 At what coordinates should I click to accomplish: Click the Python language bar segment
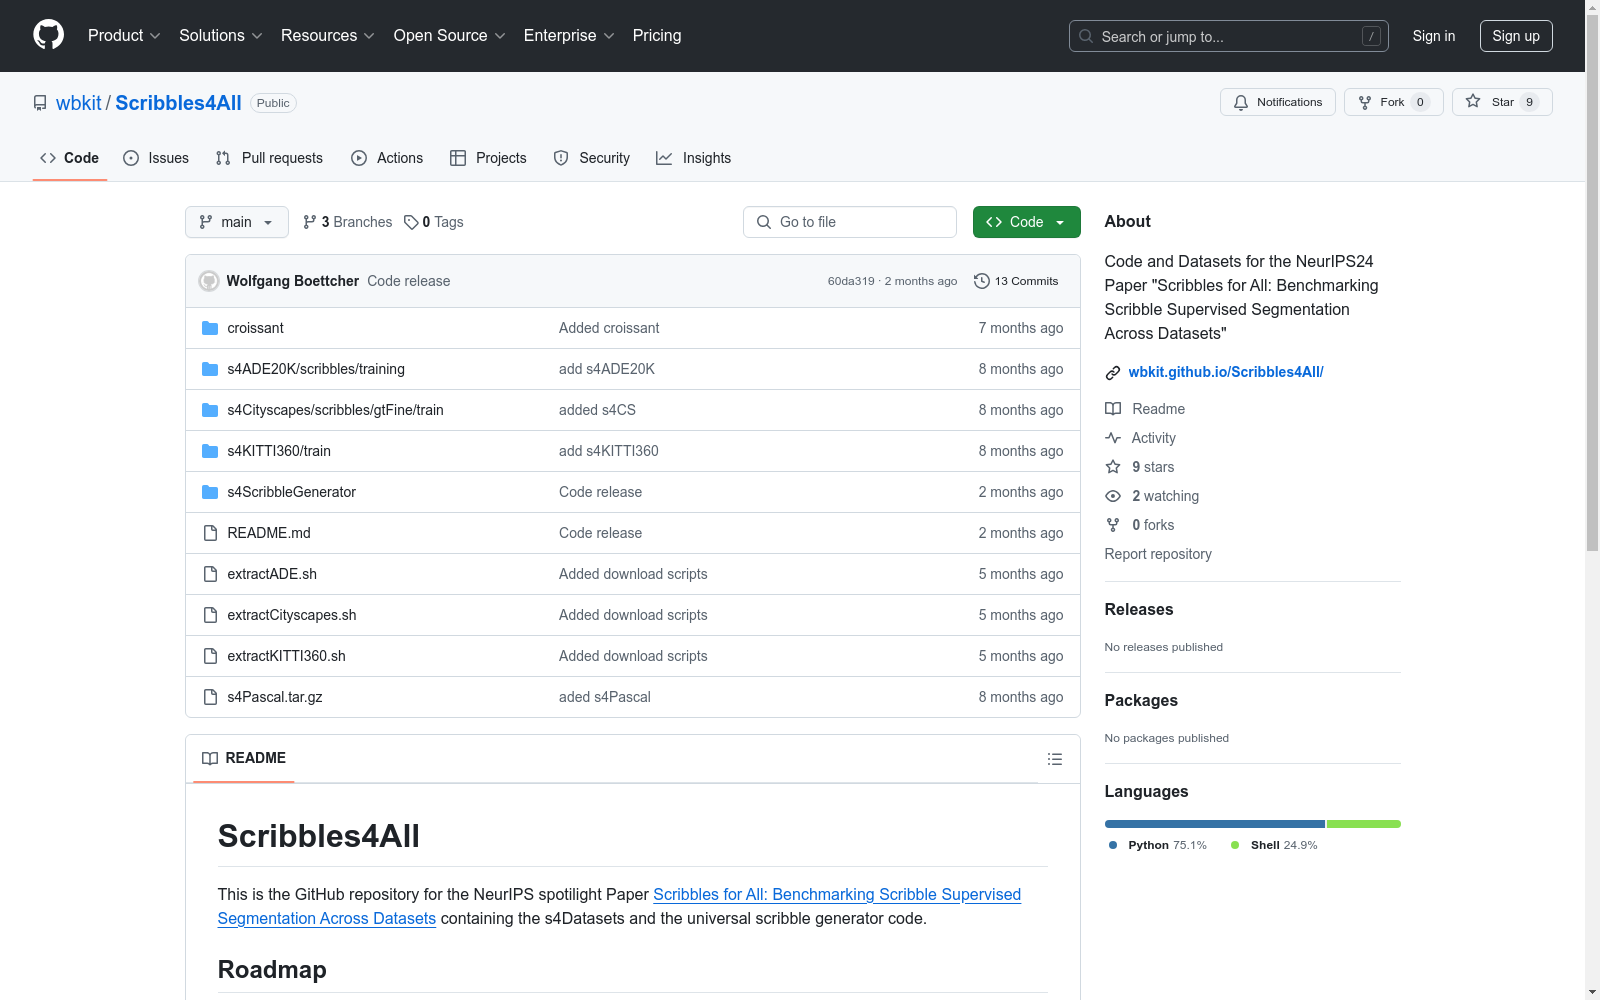(1215, 824)
